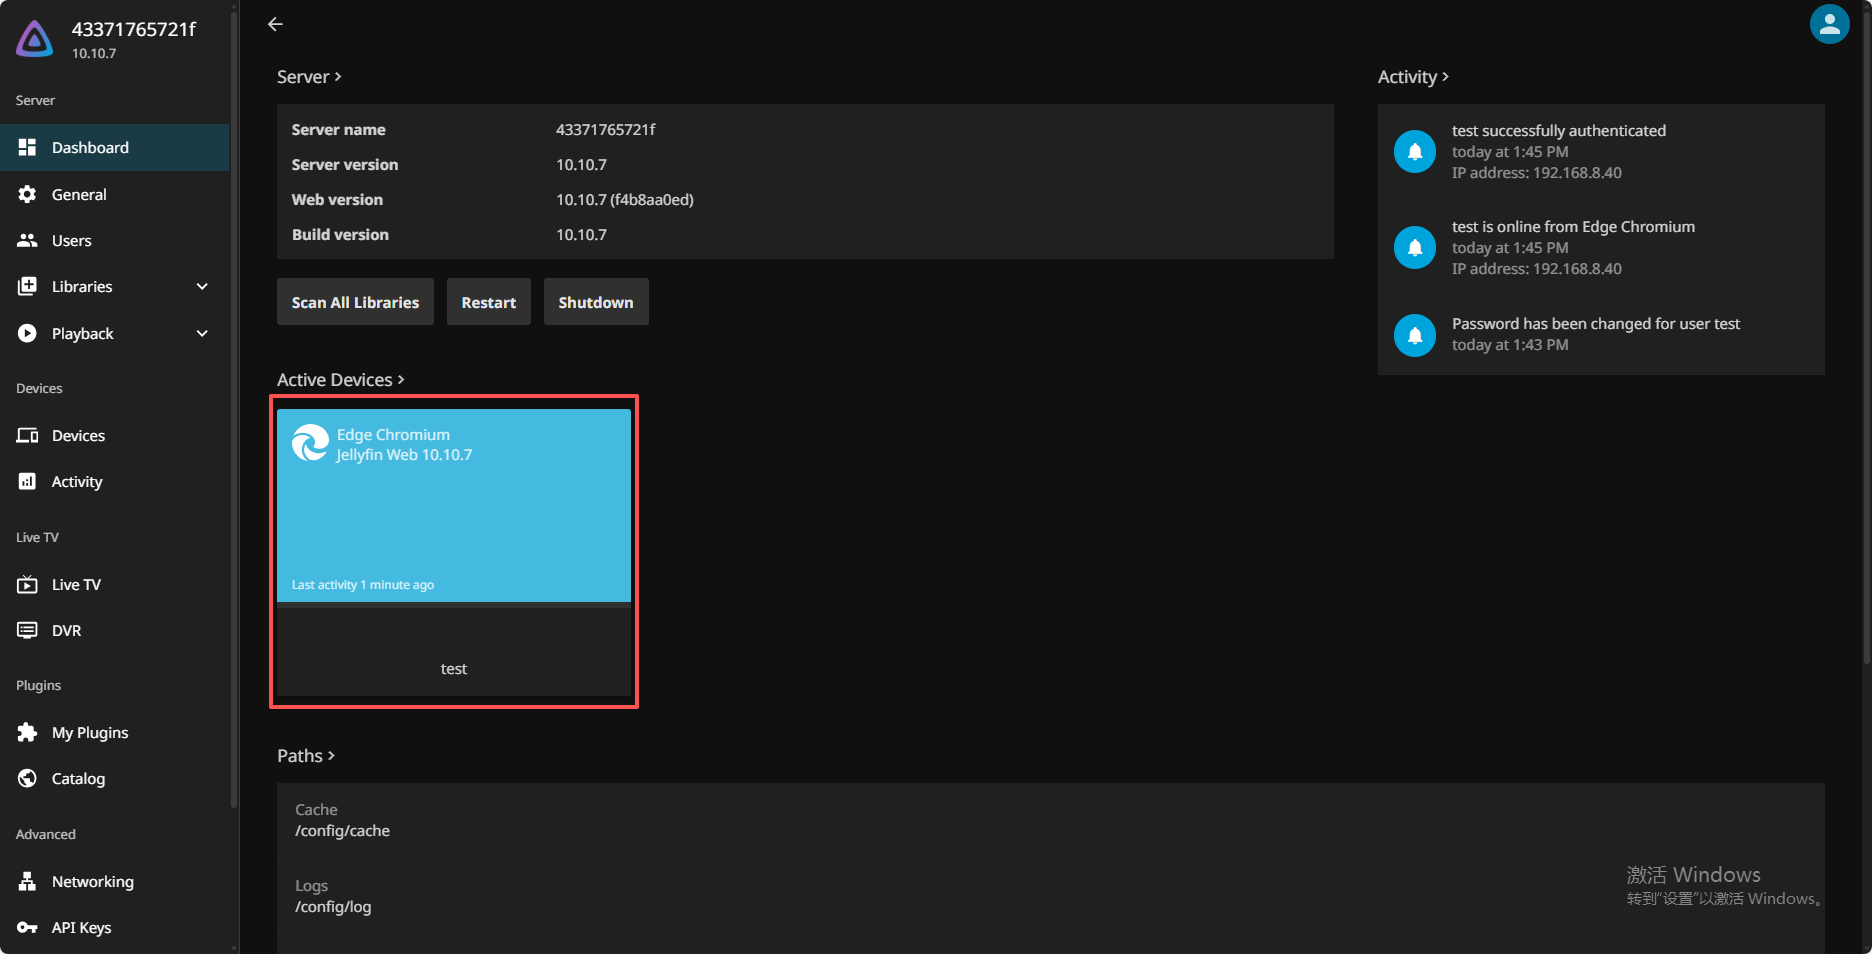The height and width of the screenshot is (954, 1872).
Task: Click the sidebar server title 43371765721f
Action: point(134,29)
